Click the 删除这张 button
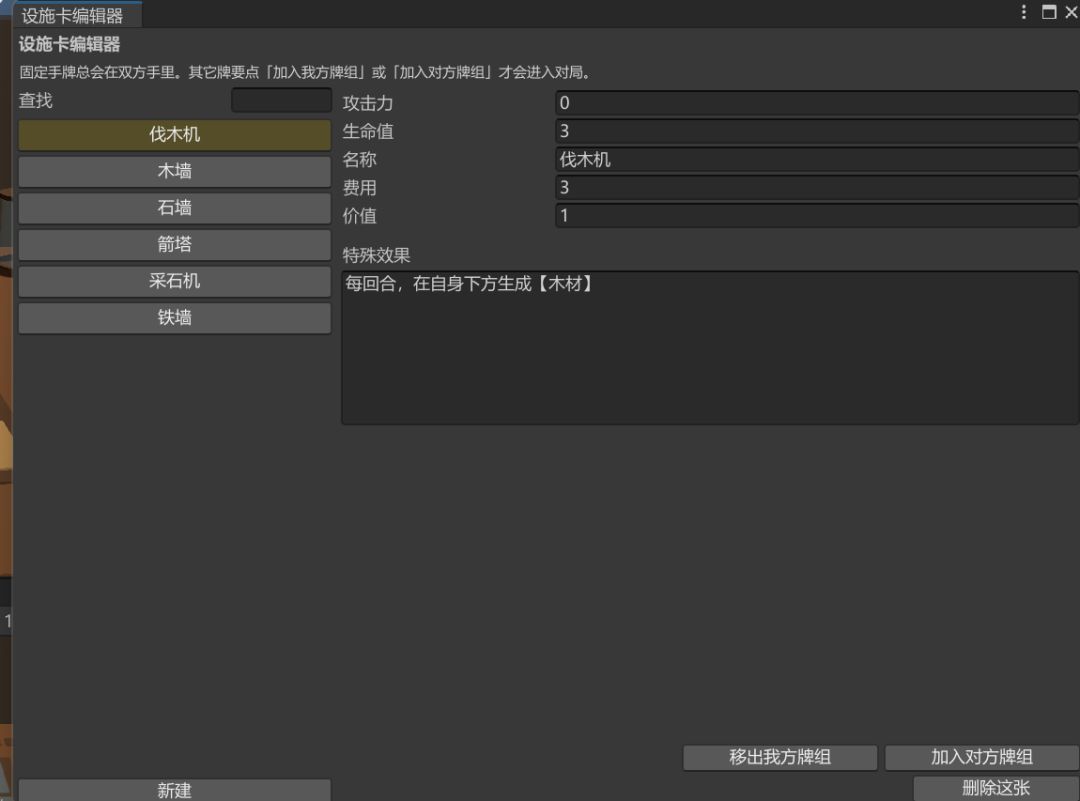 point(996,788)
